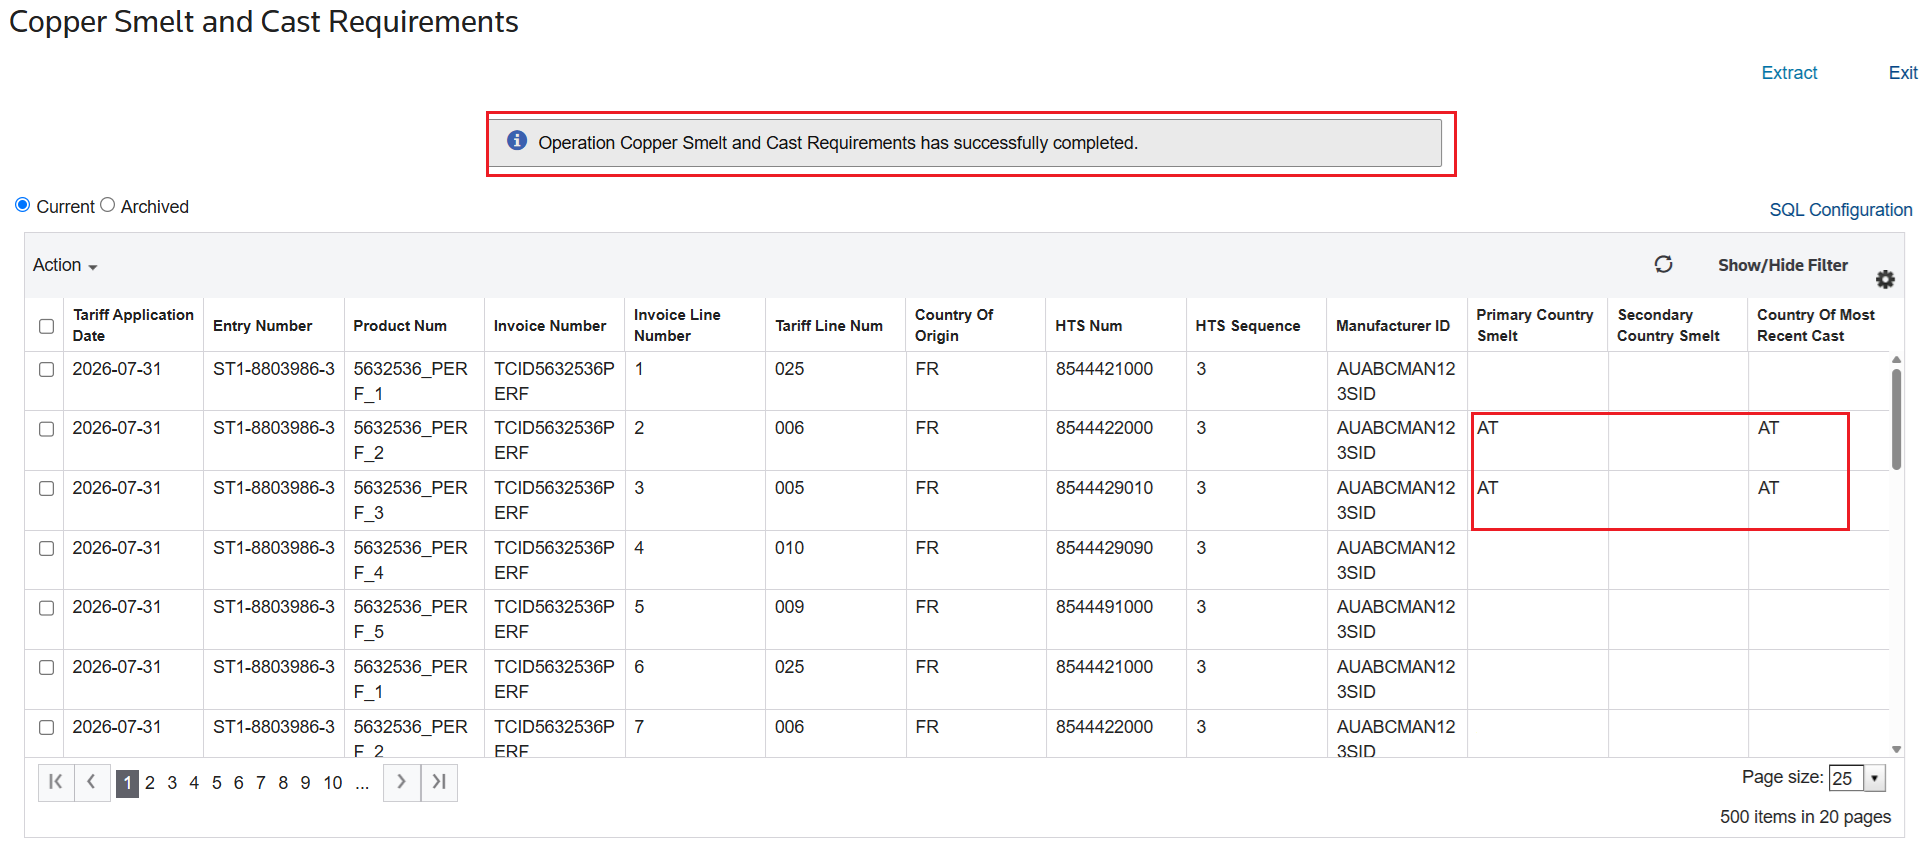
Task: Go to page 2
Action: [150, 783]
